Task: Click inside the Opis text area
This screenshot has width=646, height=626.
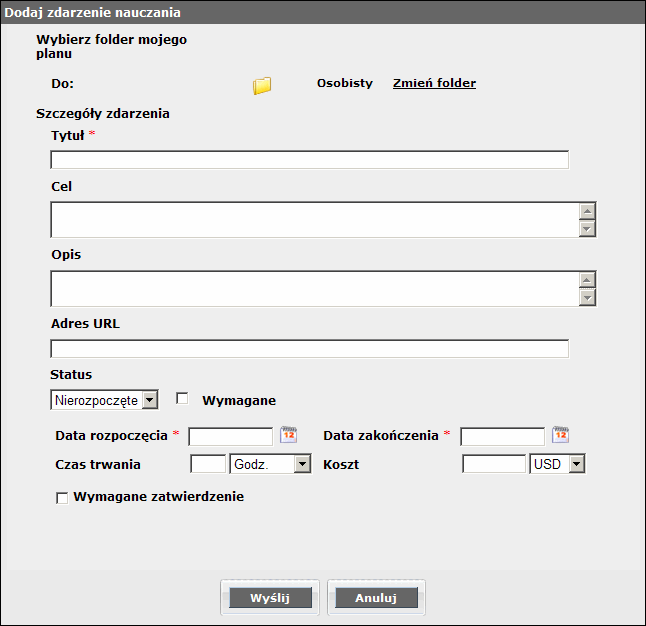Action: tap(314, 288)
